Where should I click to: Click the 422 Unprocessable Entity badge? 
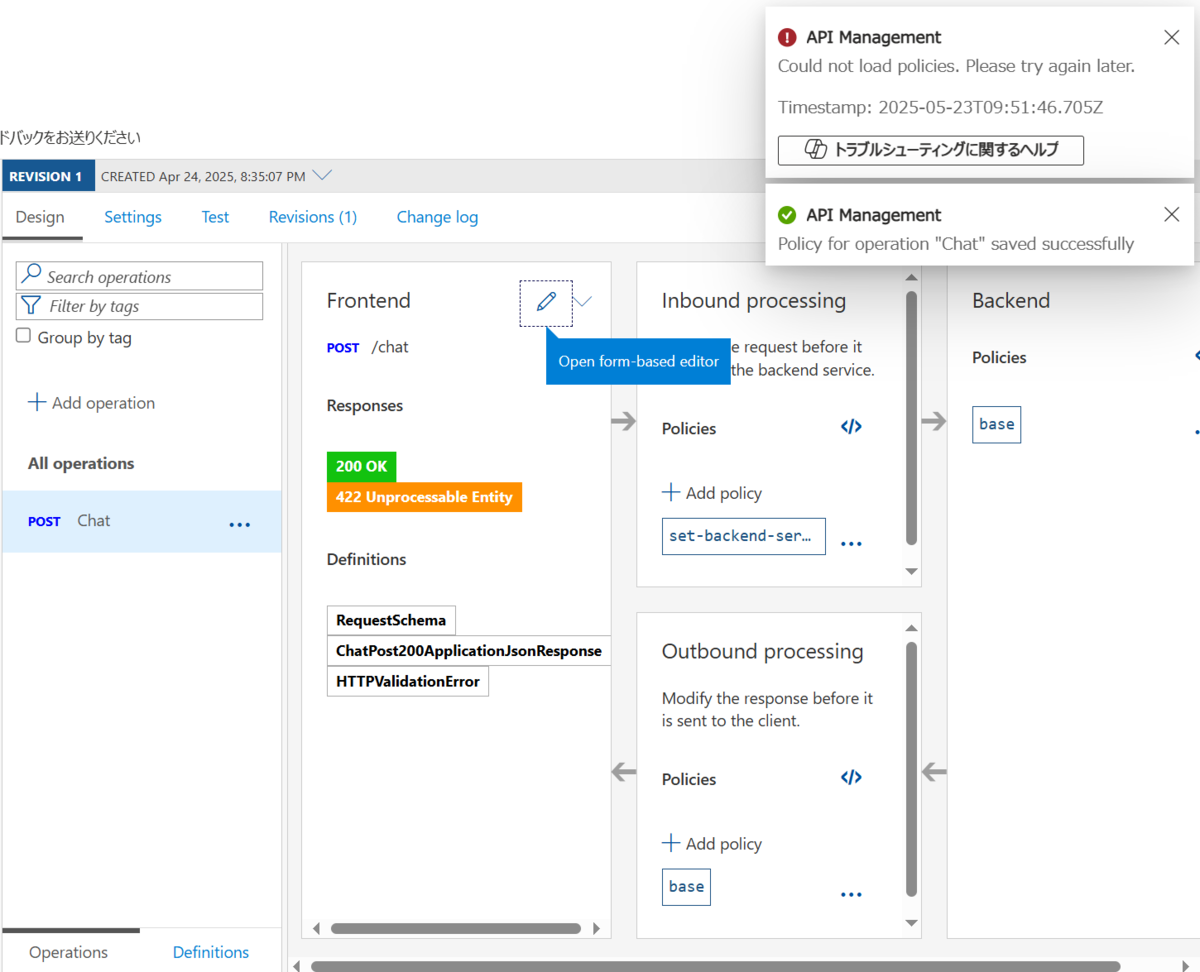tap(424, 497)
